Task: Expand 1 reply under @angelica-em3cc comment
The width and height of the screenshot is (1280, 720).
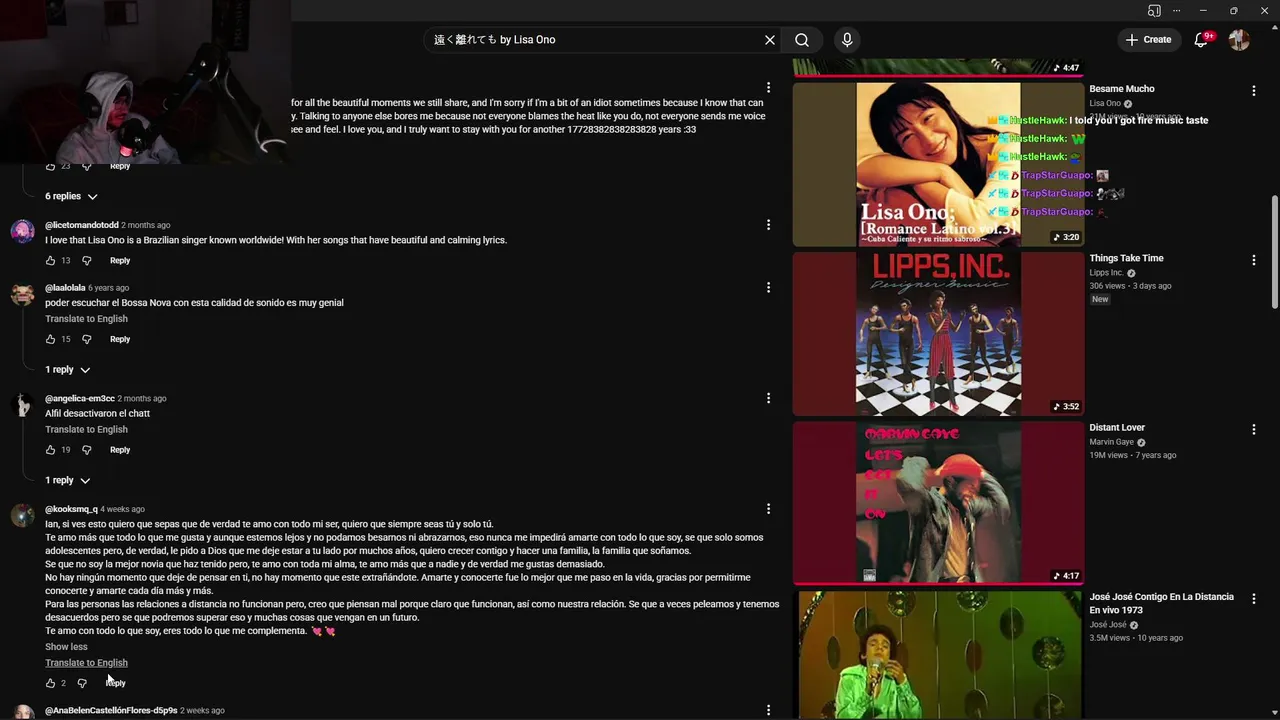Action: coord(68,480)
